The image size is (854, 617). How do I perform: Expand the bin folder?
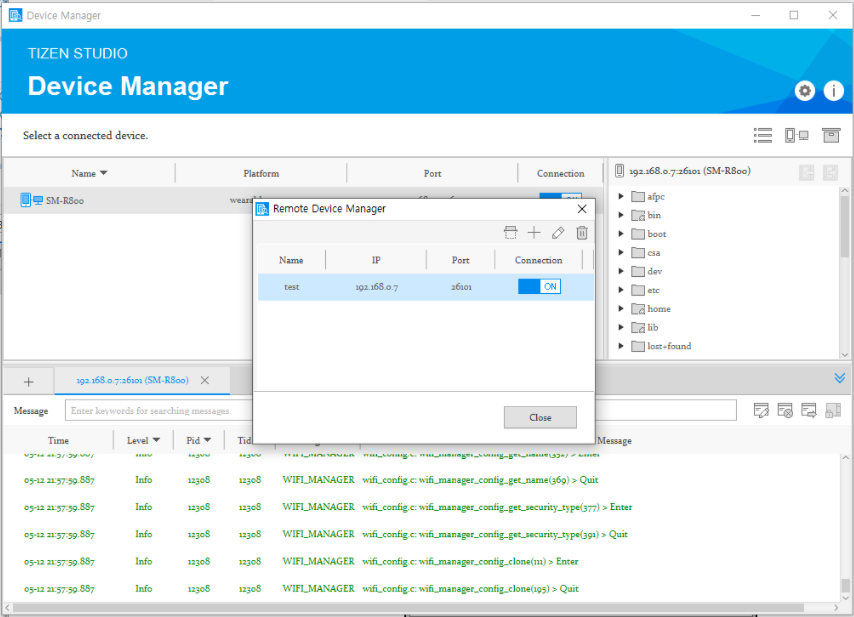[621, 215]
